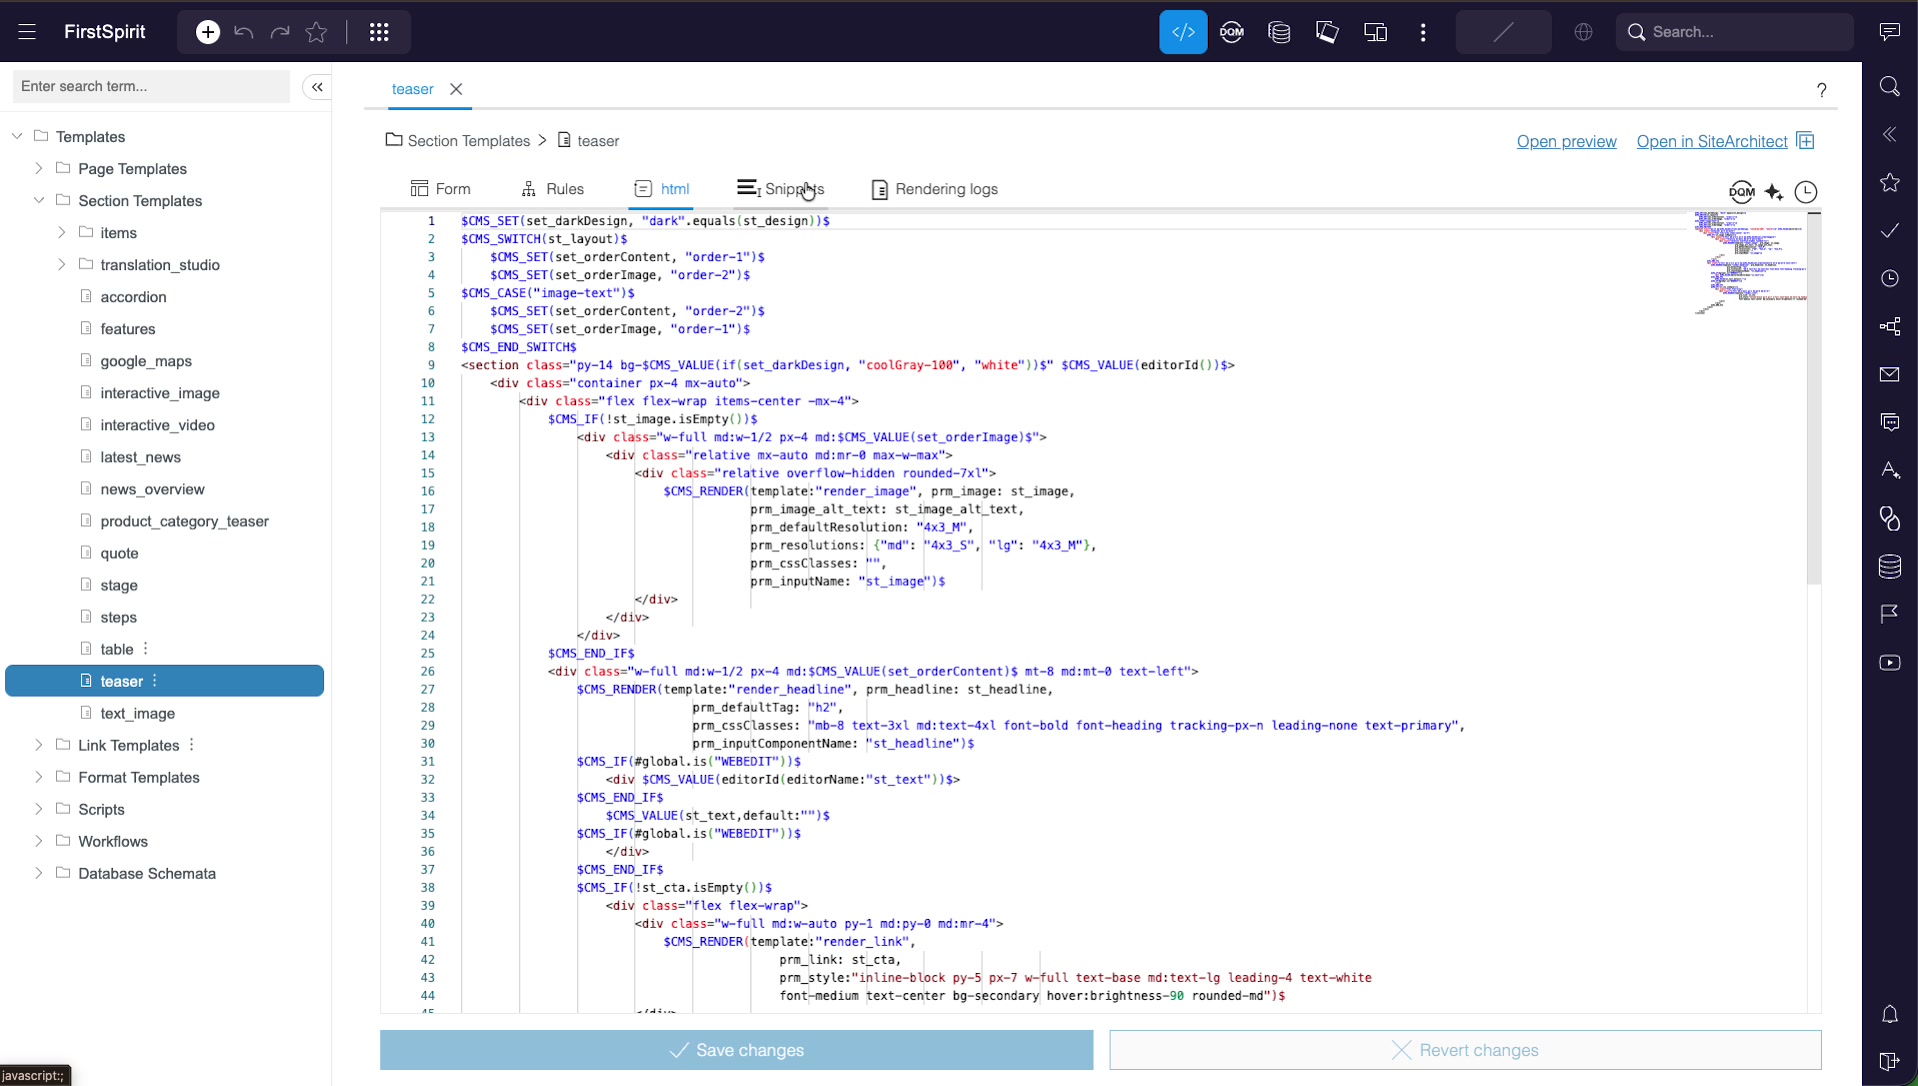This screenshot has width=1918, height=1086.
Task: Open translation icon in right sidebar
Action: tap(1889, 470)
